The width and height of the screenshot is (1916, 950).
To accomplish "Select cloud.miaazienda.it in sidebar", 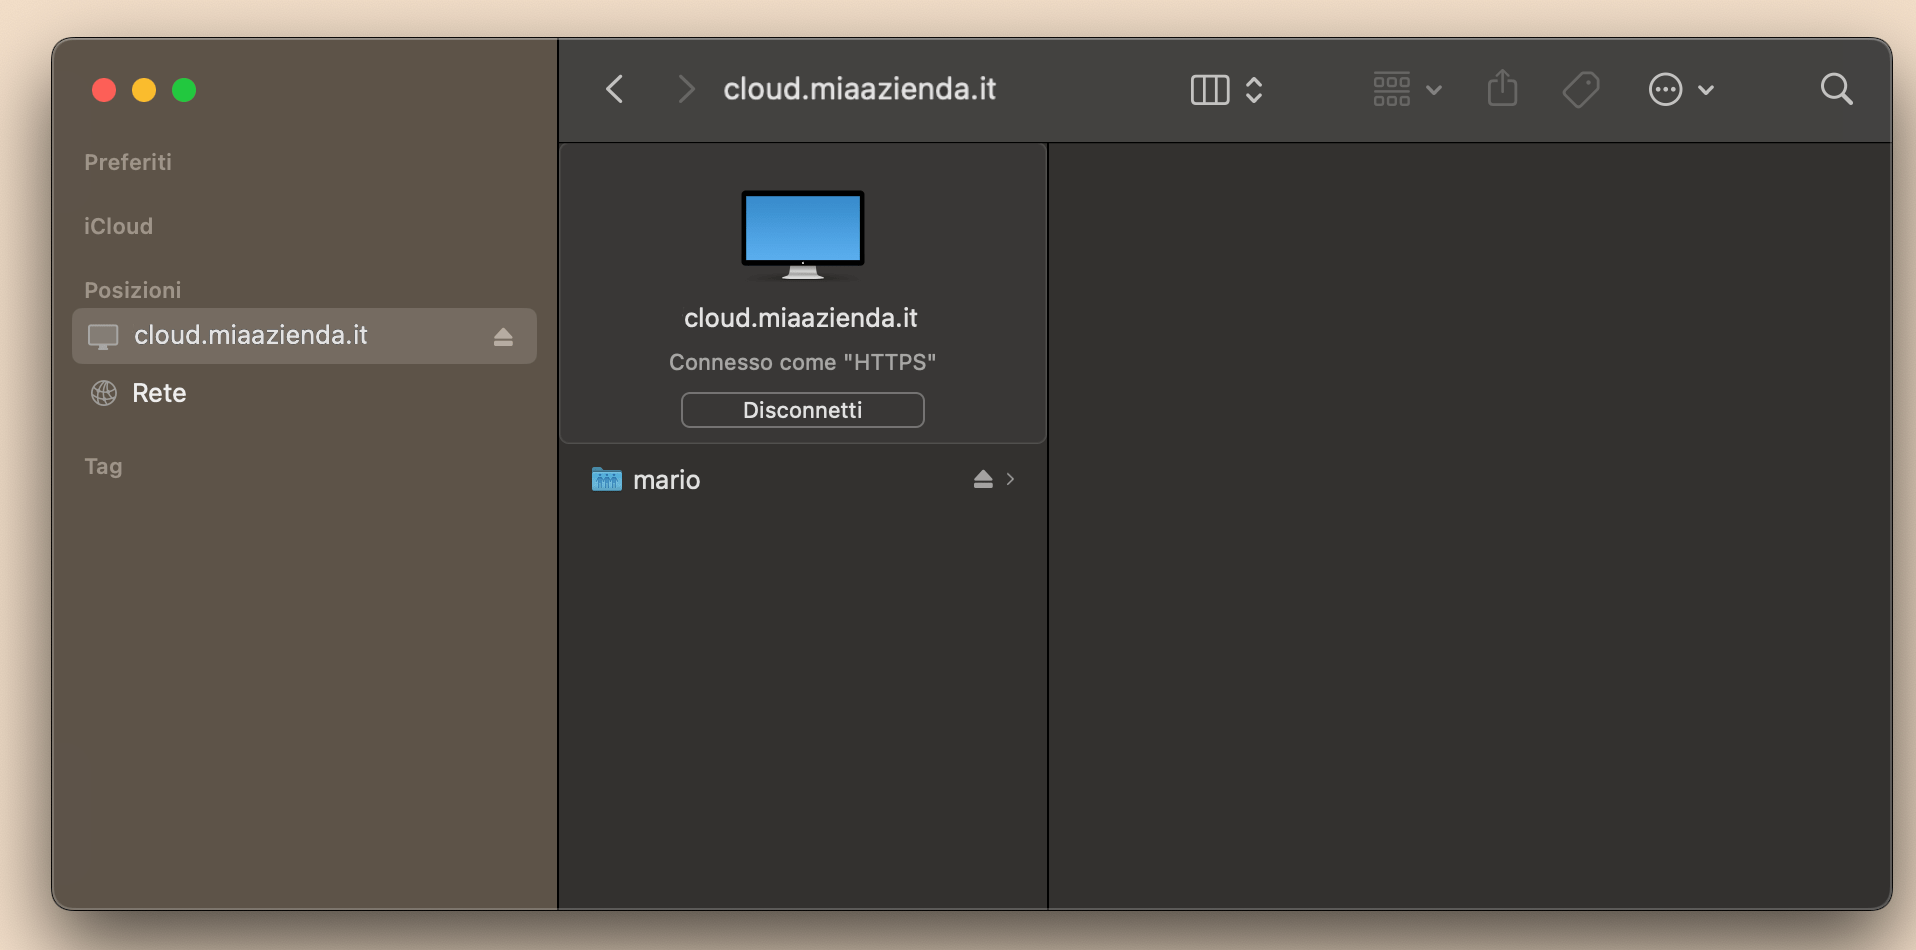I will click(x=304, y=336).
